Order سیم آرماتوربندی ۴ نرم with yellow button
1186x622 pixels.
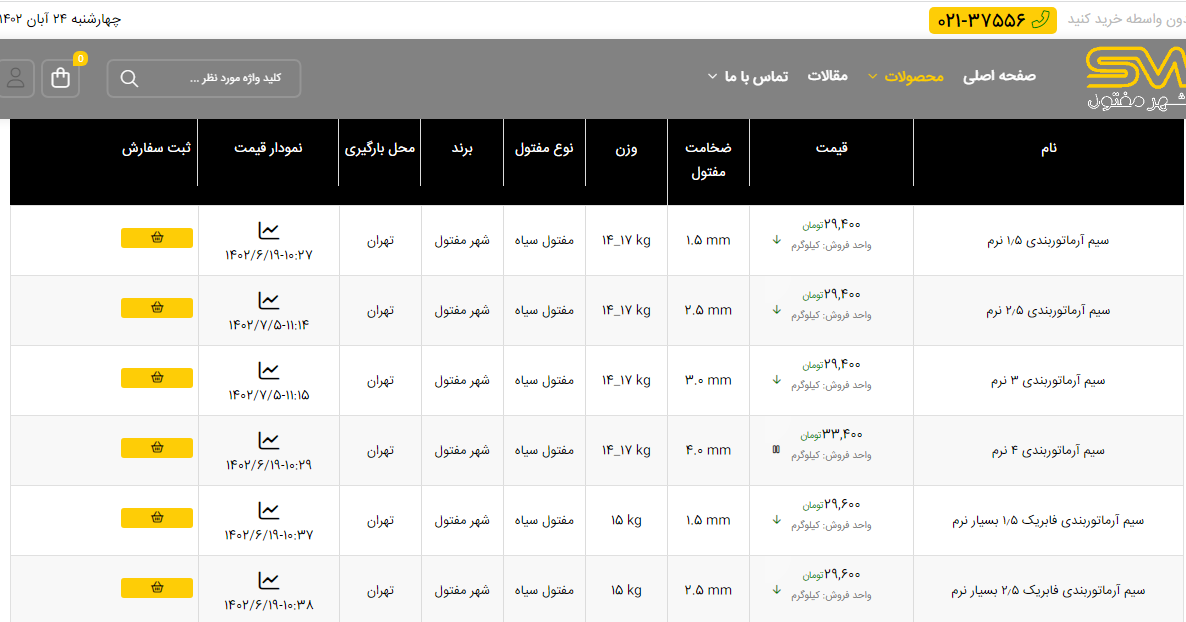tap(157, 448)
